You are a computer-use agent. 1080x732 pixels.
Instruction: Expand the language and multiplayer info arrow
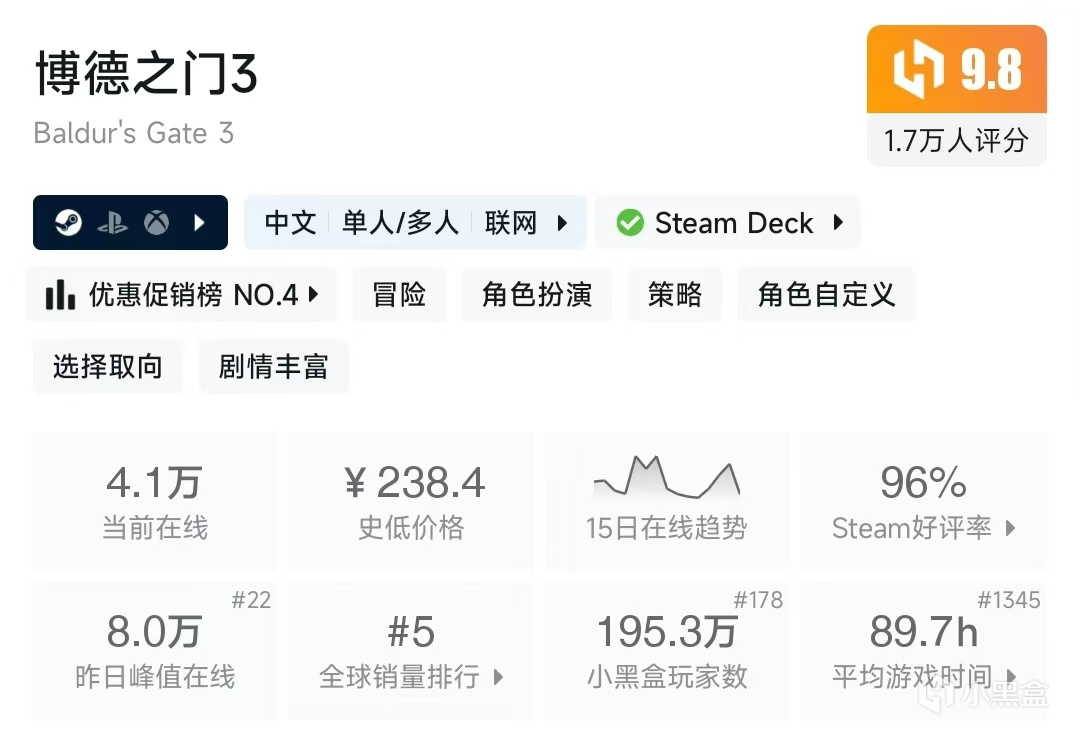(562, 223)
